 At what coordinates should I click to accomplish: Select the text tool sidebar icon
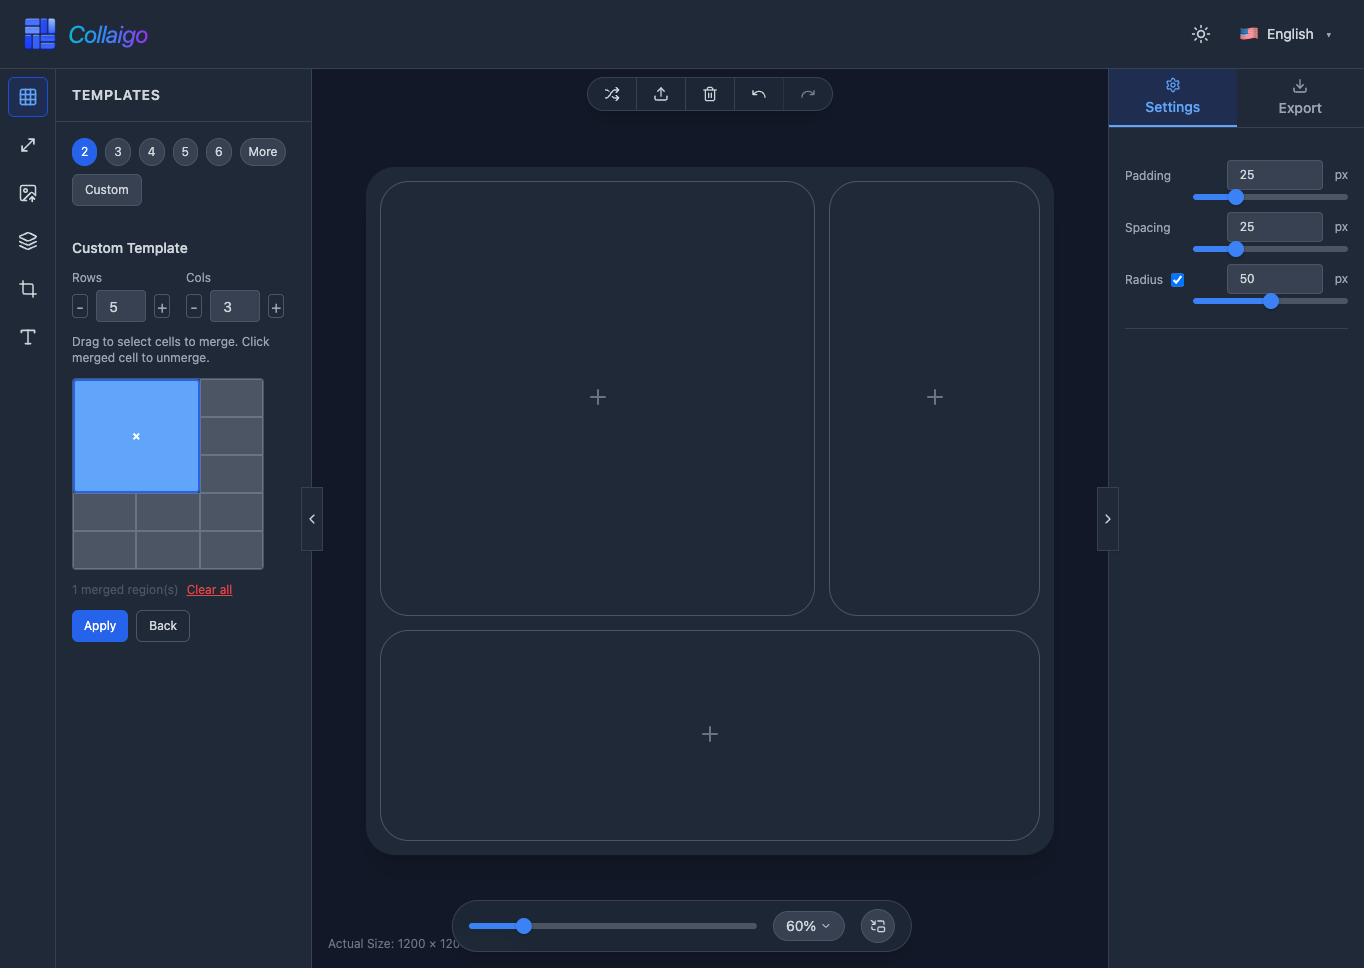click(28, 337)
